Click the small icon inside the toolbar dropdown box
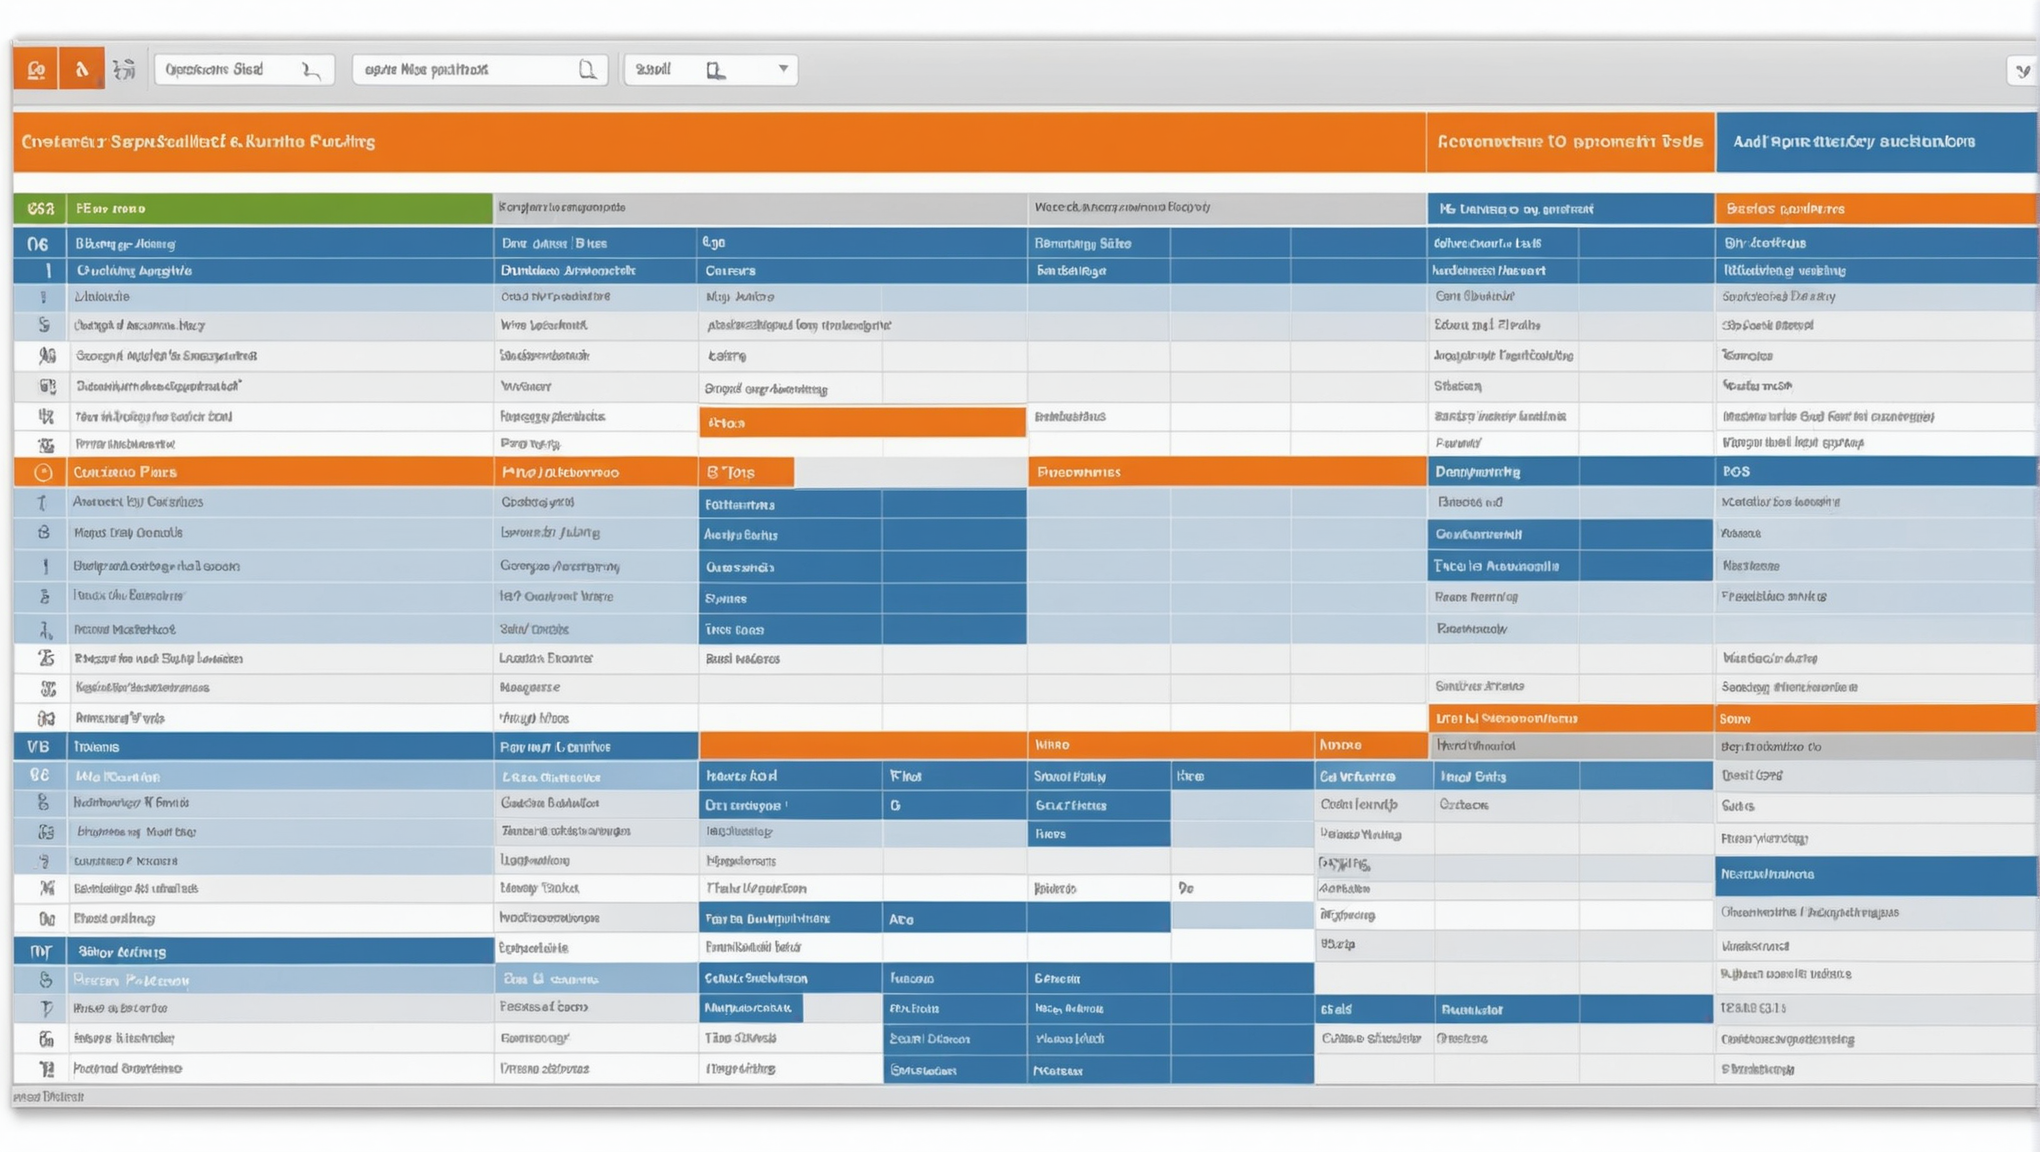Screen dimensions: 2040x1152 (x=715, y=70)
